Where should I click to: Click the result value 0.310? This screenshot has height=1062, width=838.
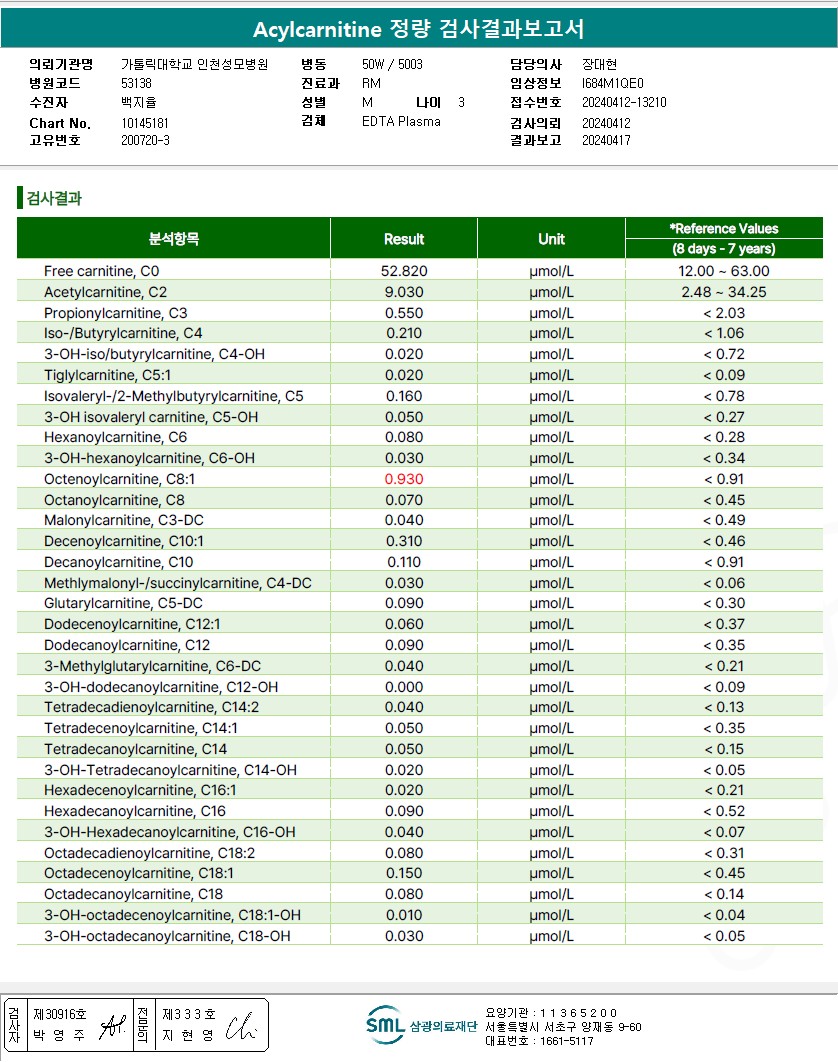[404, 541]
